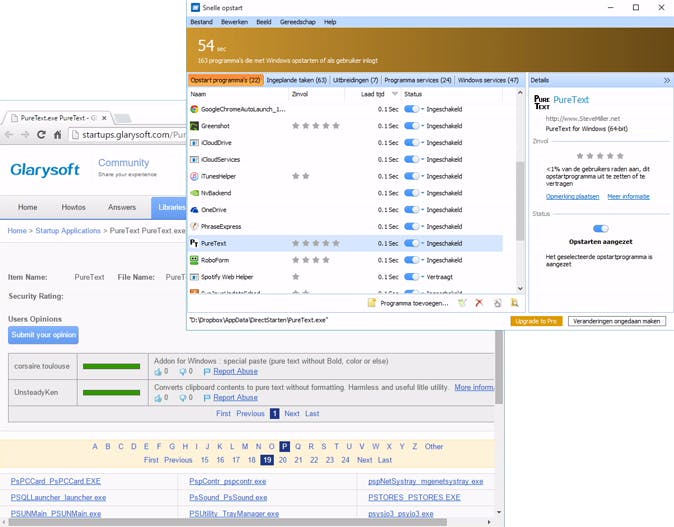Disable OneDrive startup switch
The width and height of the screenshot is (674, 527).
[x=411, y=210]
